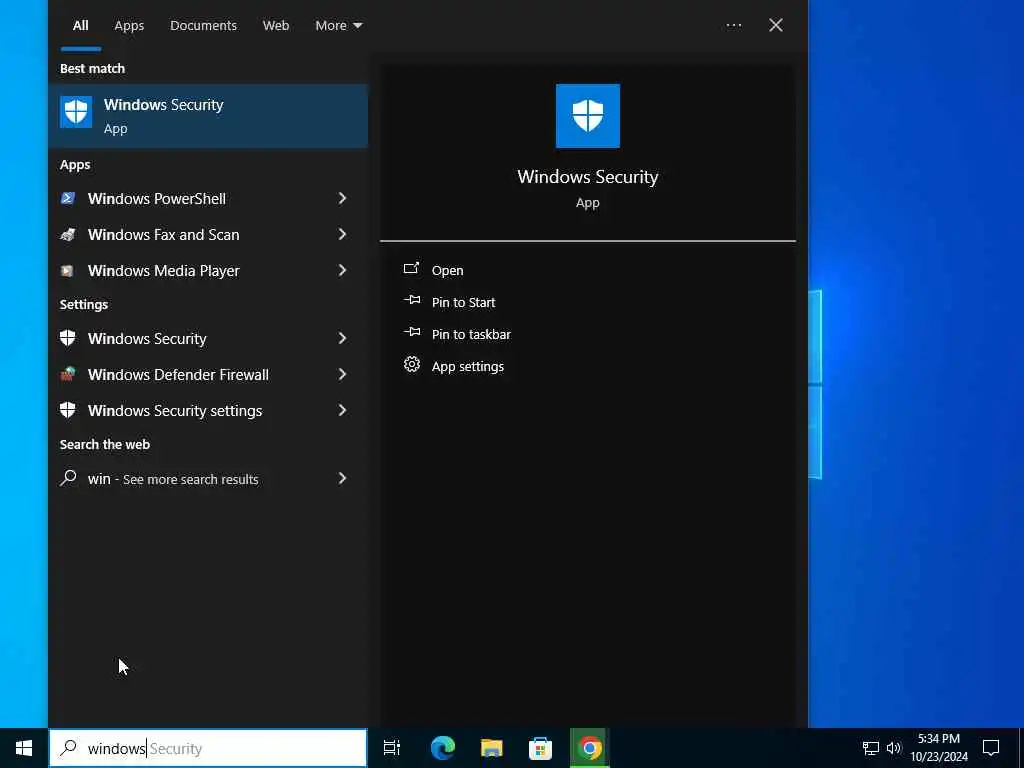Switch to the All tab
The height and width of the screenshot is (768, 1024).
[80, 25]
